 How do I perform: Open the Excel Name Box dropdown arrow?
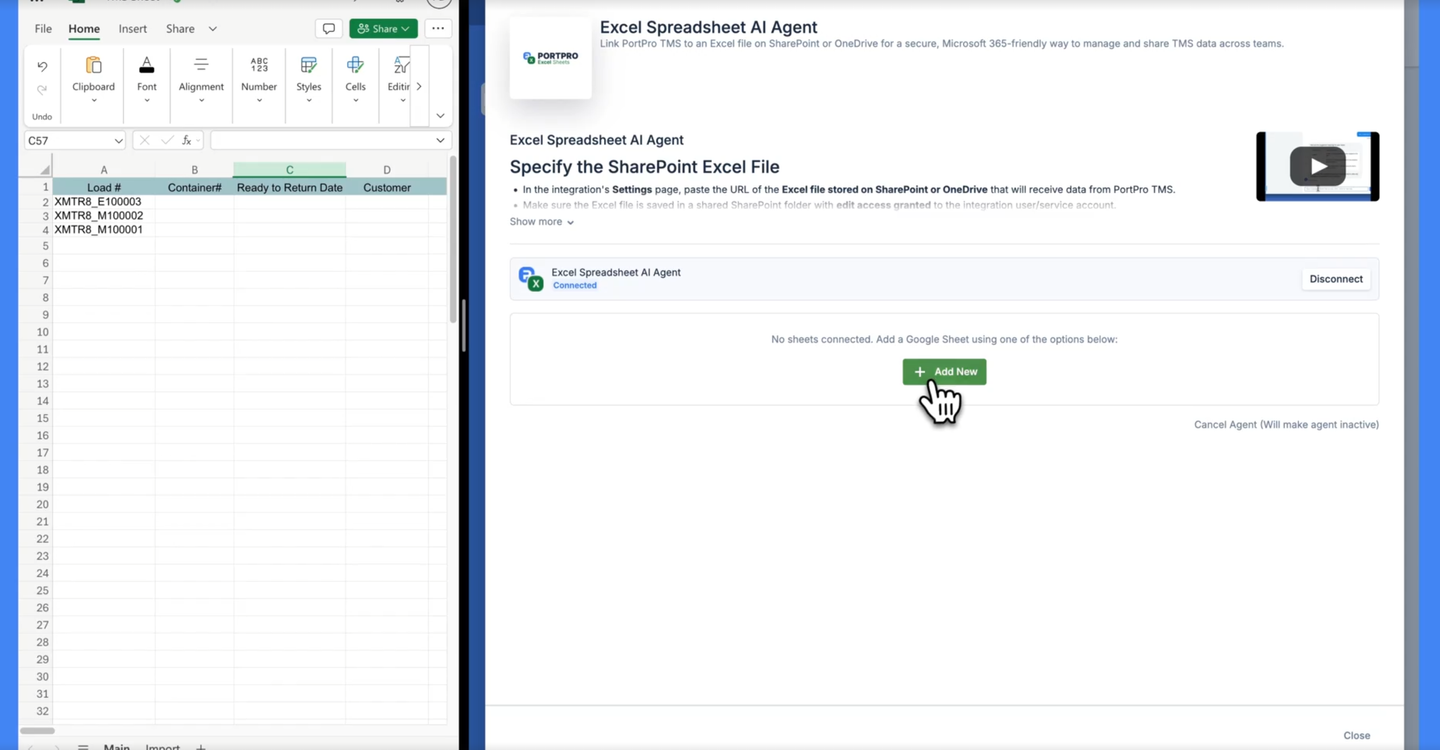pyautogui.click(x=118, y=141)
